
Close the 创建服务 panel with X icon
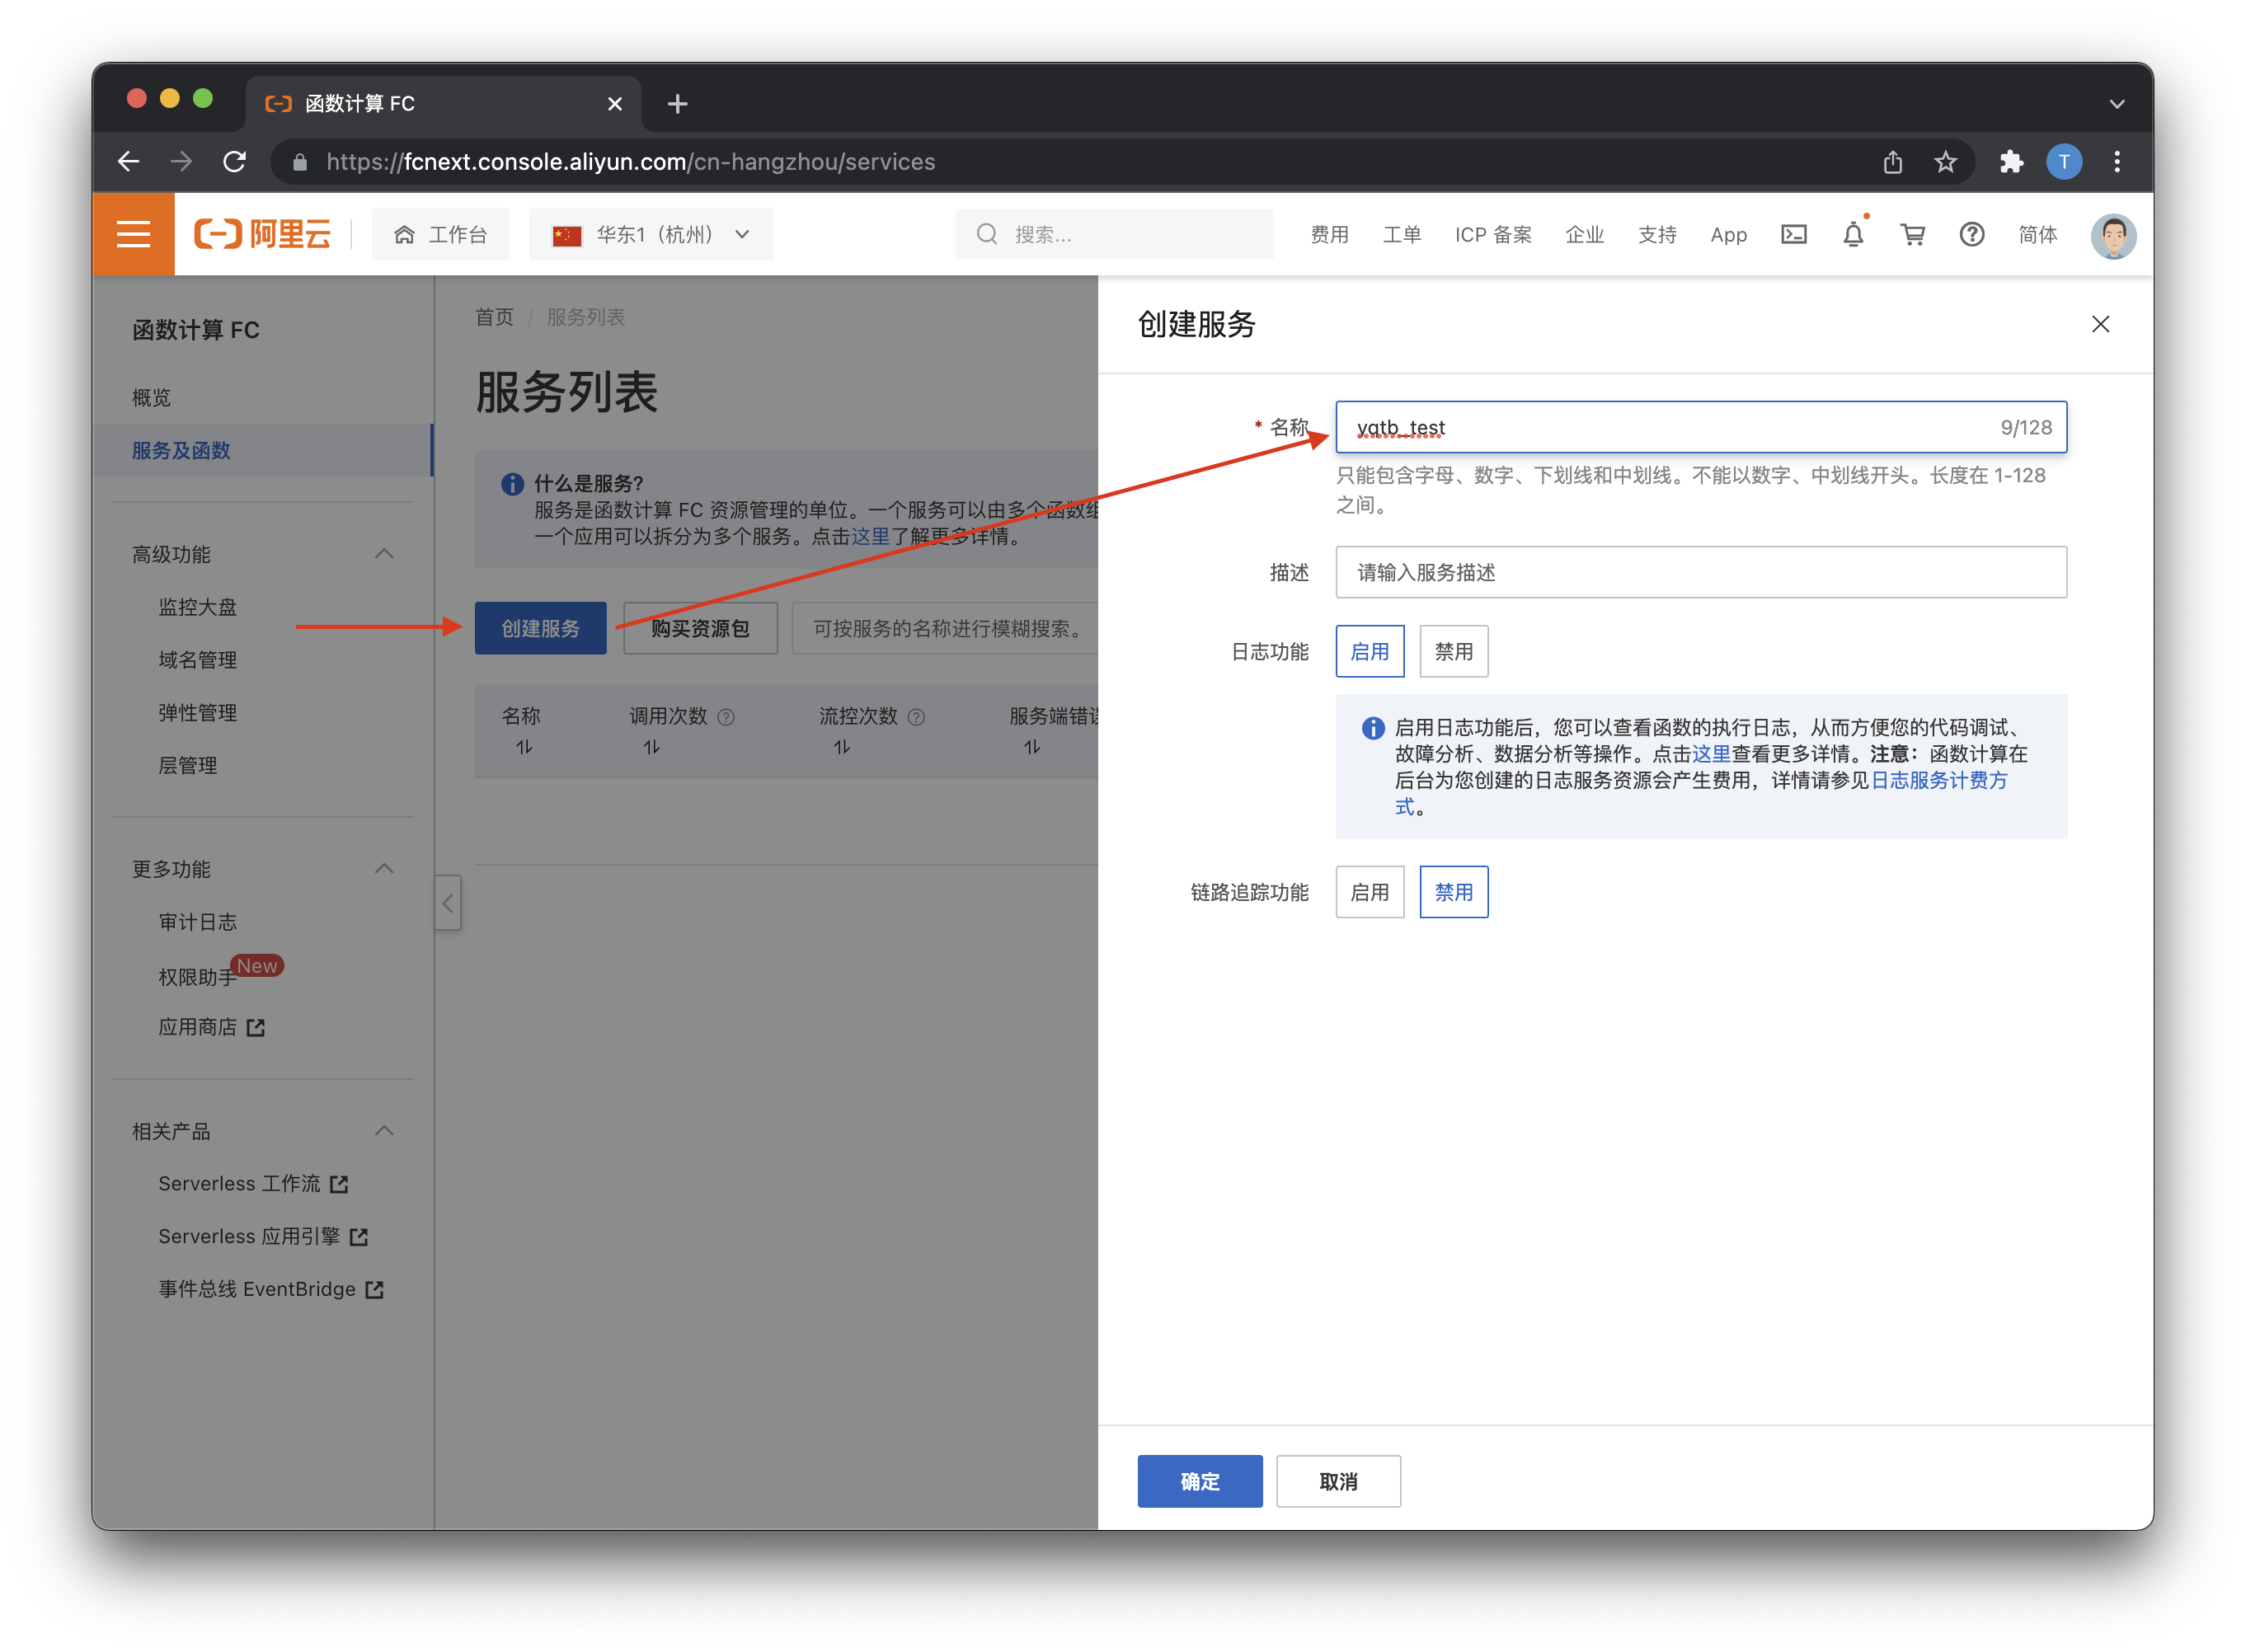2100,324
